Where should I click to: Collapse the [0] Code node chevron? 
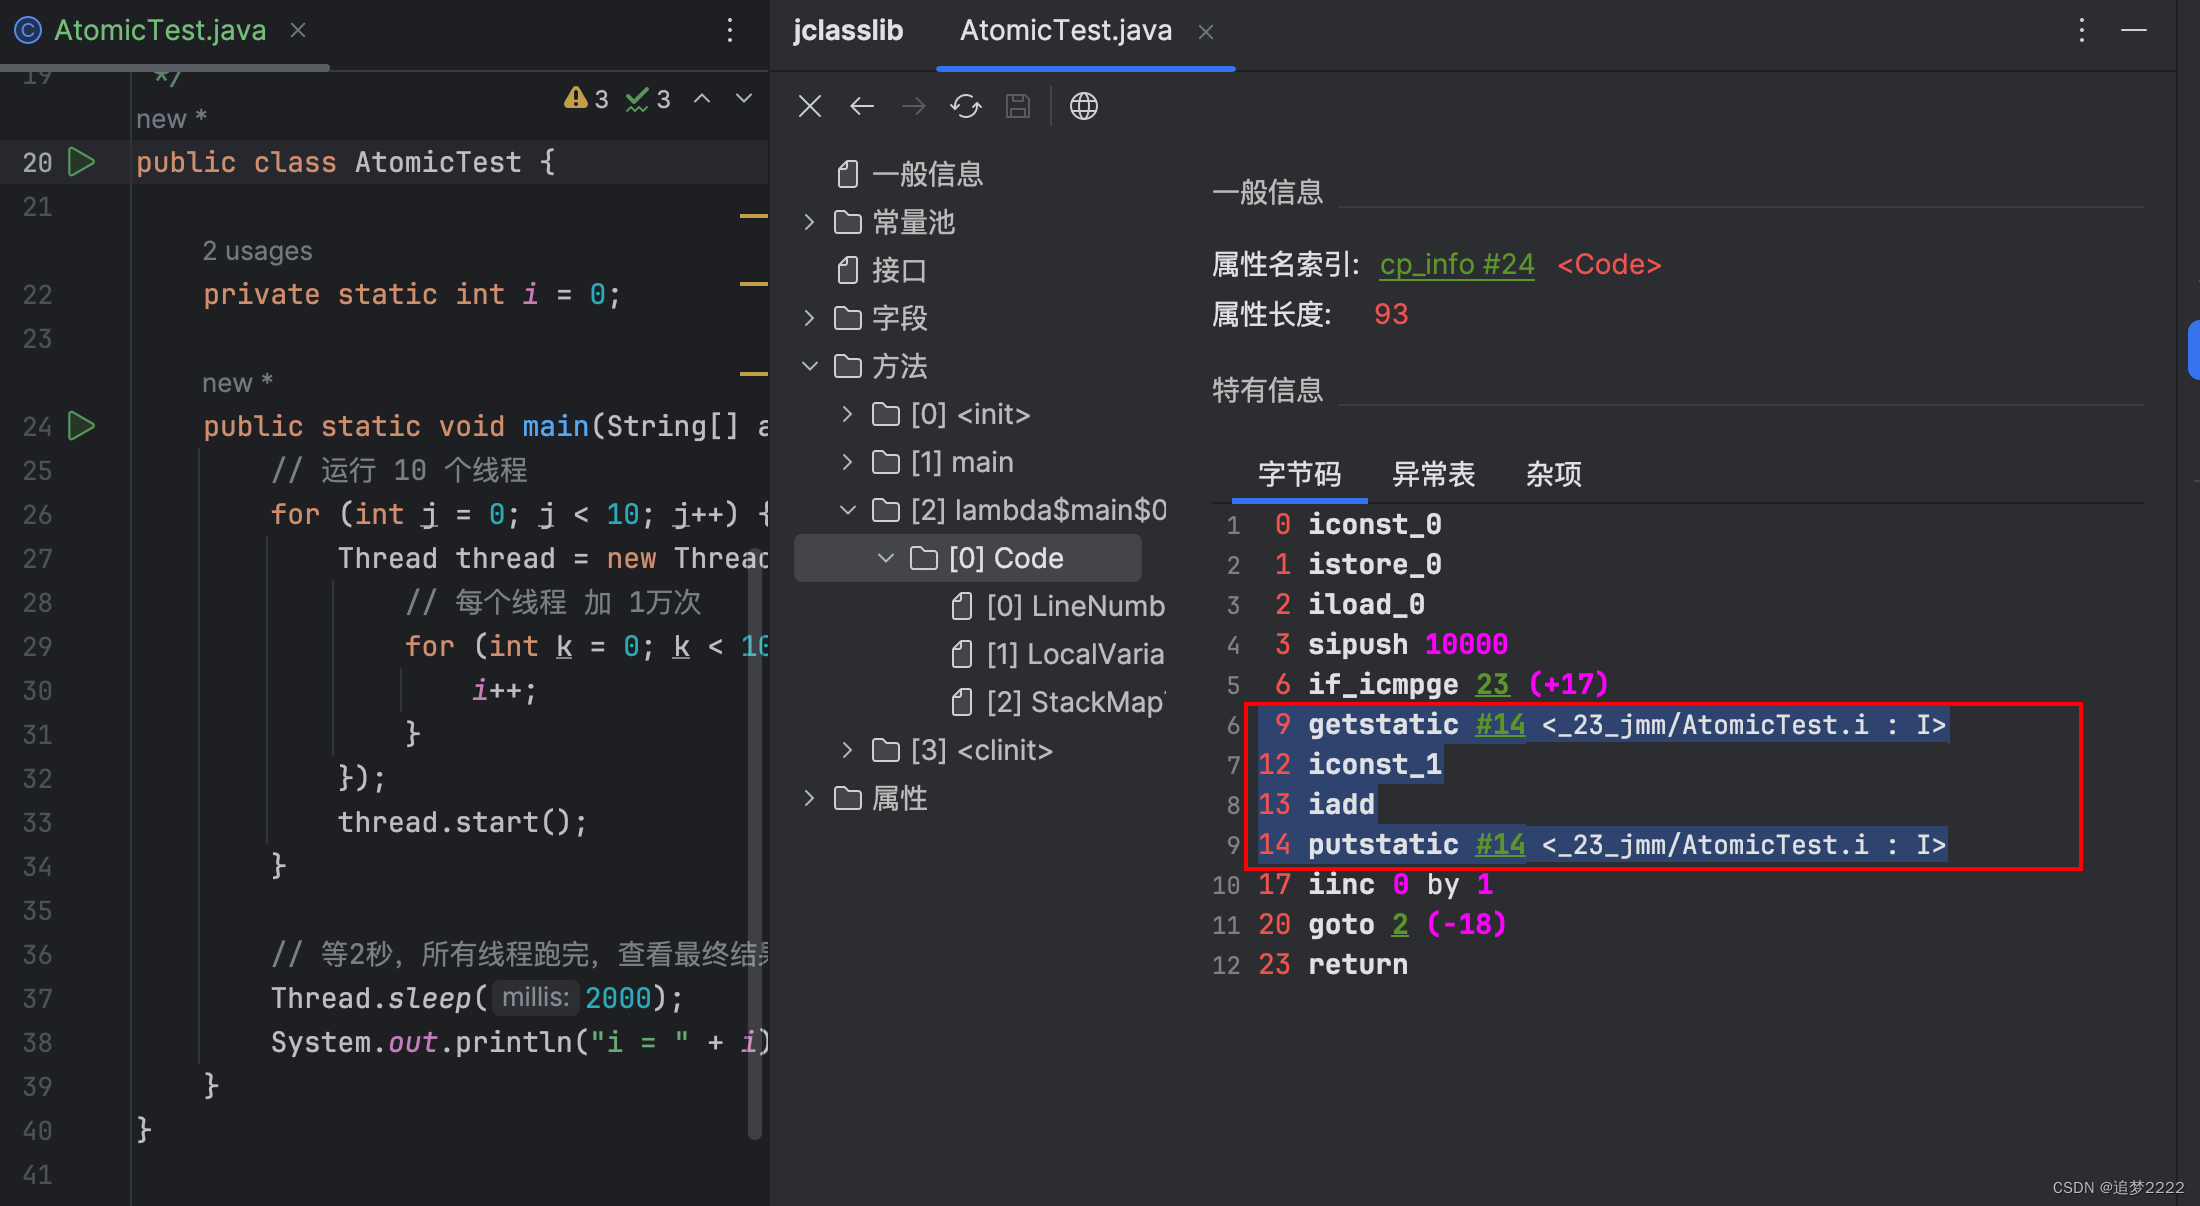pos(885,558)
